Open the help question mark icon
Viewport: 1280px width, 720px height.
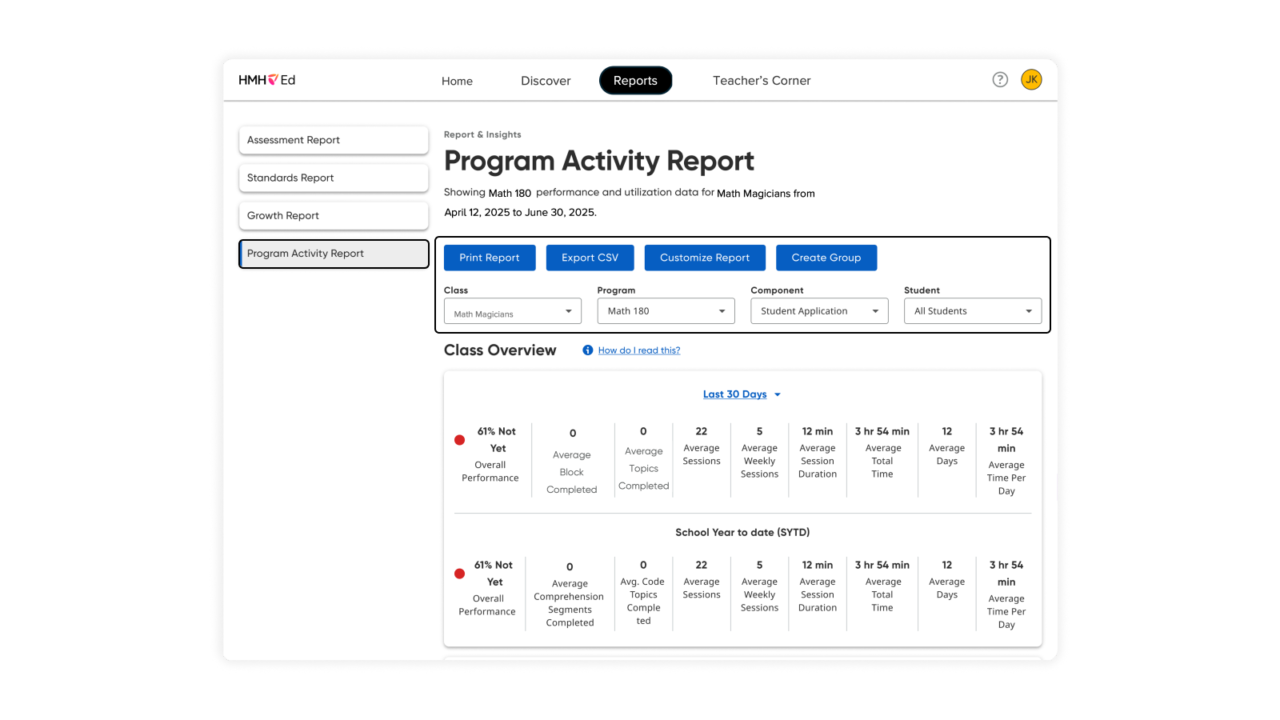coord(1000,80)
